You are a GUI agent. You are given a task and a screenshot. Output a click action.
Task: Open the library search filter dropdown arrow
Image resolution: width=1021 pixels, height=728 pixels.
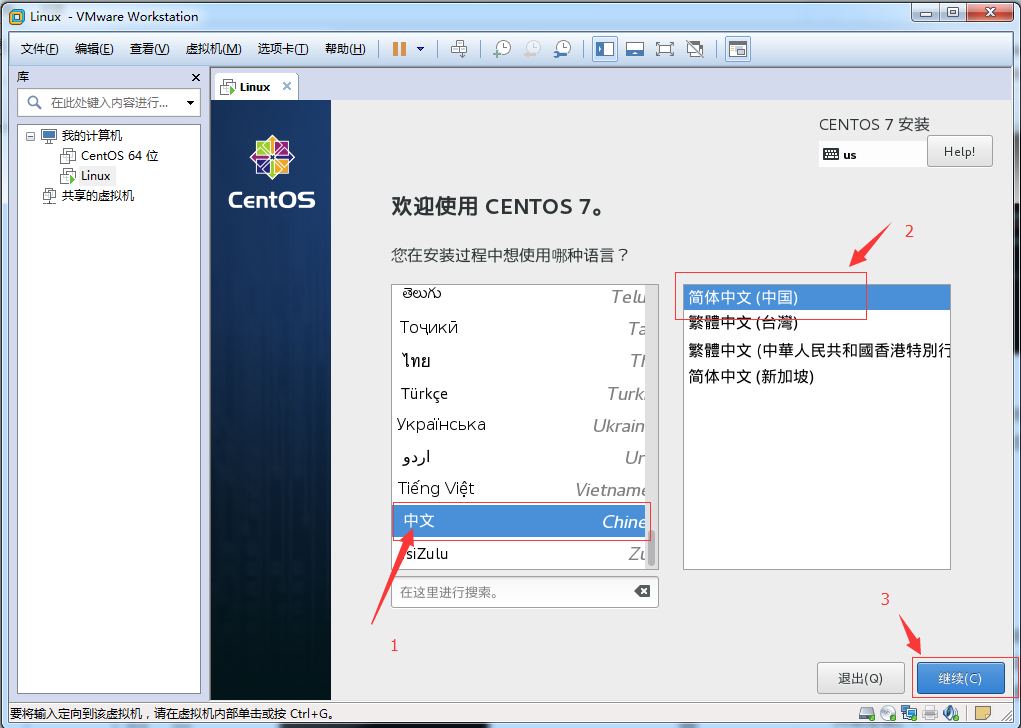tap(190, 103)
